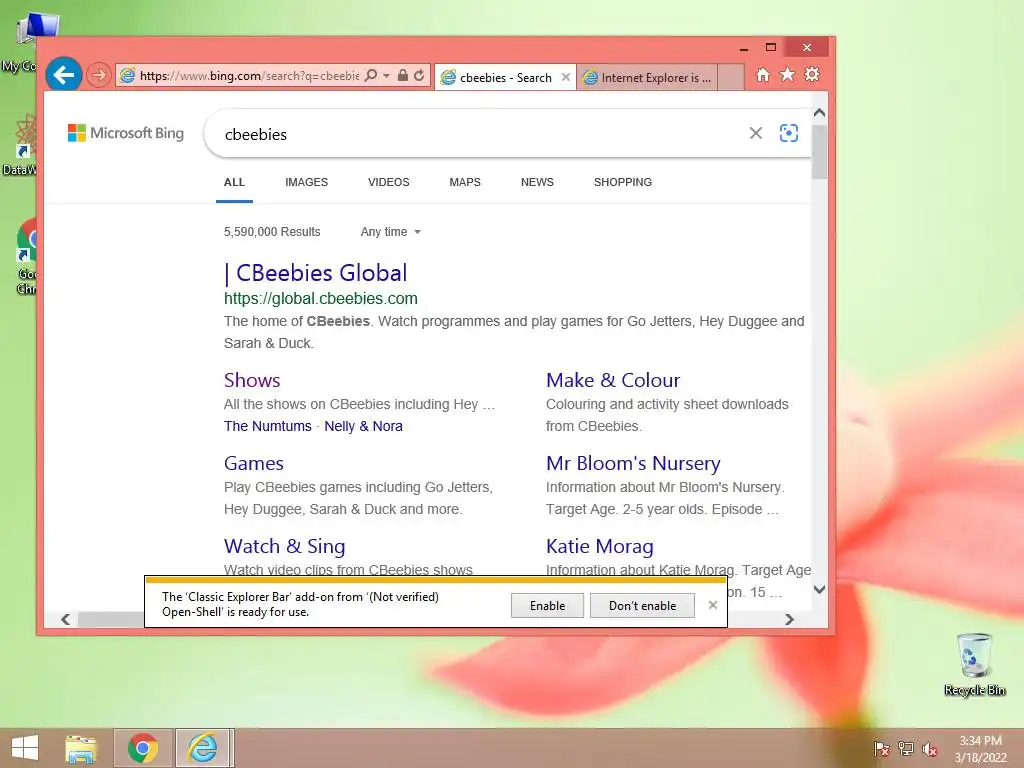Open the address bar autocomplete dropdown arrow
This screenshot has height=768, width=1024.
coord(387,76)
